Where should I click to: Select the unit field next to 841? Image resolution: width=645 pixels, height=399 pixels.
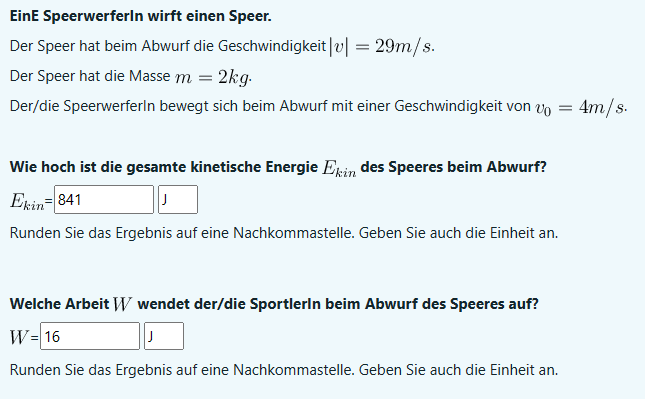click(178, 200)
